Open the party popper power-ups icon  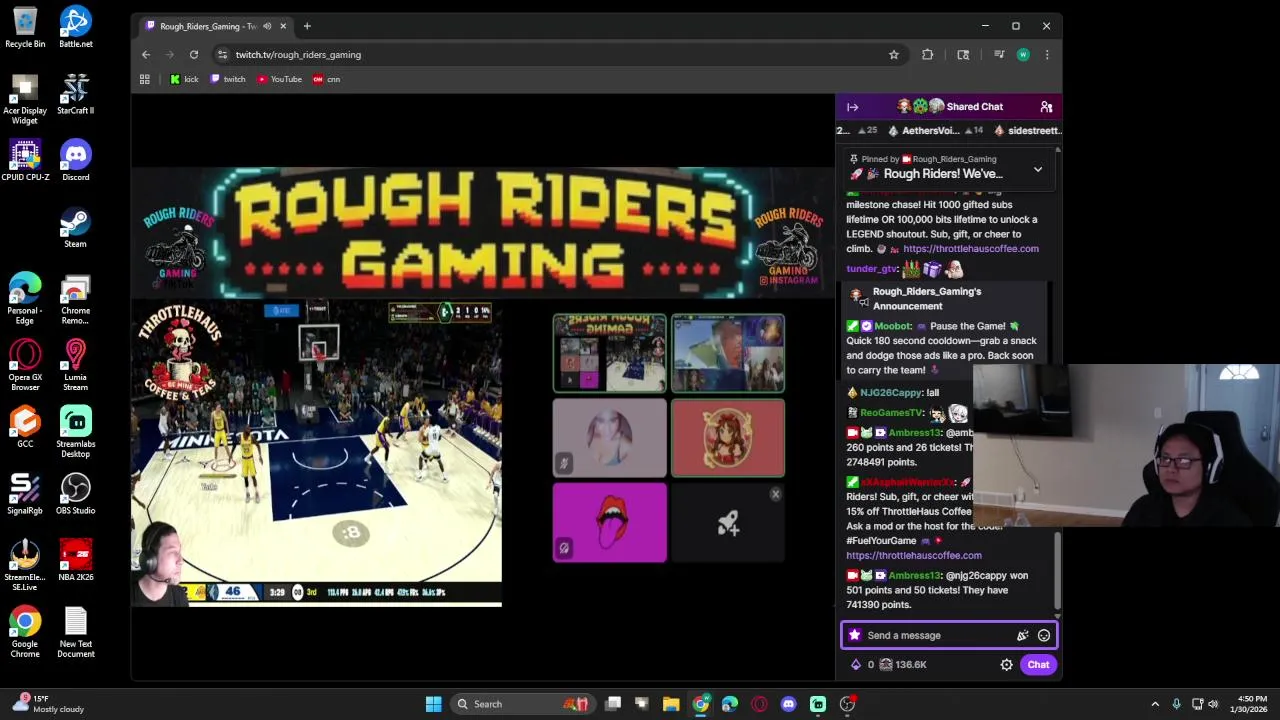(x=1022, y=635)
